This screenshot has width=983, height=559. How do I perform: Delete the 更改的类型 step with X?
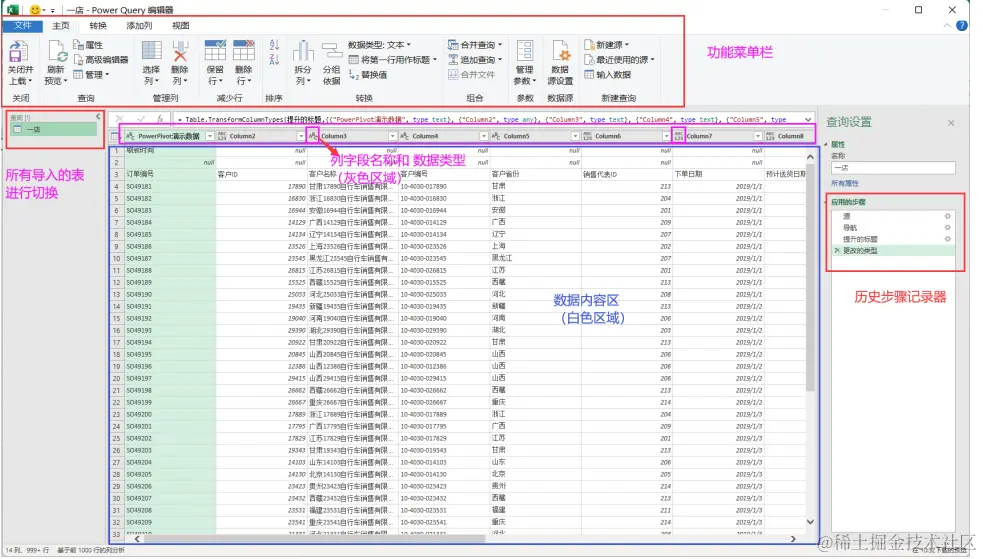(837, 251)
